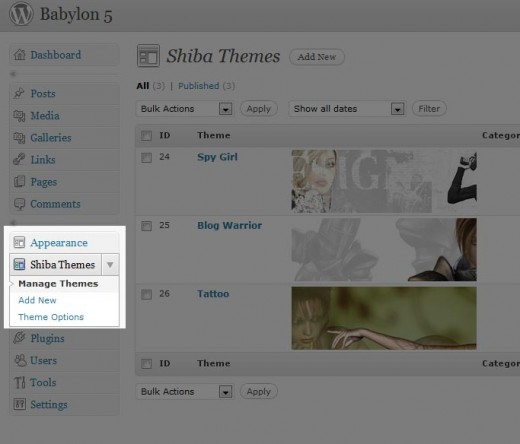Open Comments menu item
520x444 pixels.
pyautogui.click(x=55, y=204)
